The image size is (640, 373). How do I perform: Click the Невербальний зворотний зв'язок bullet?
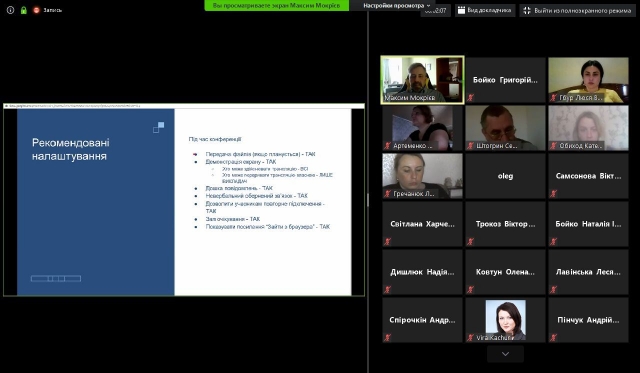click(257, 196)
